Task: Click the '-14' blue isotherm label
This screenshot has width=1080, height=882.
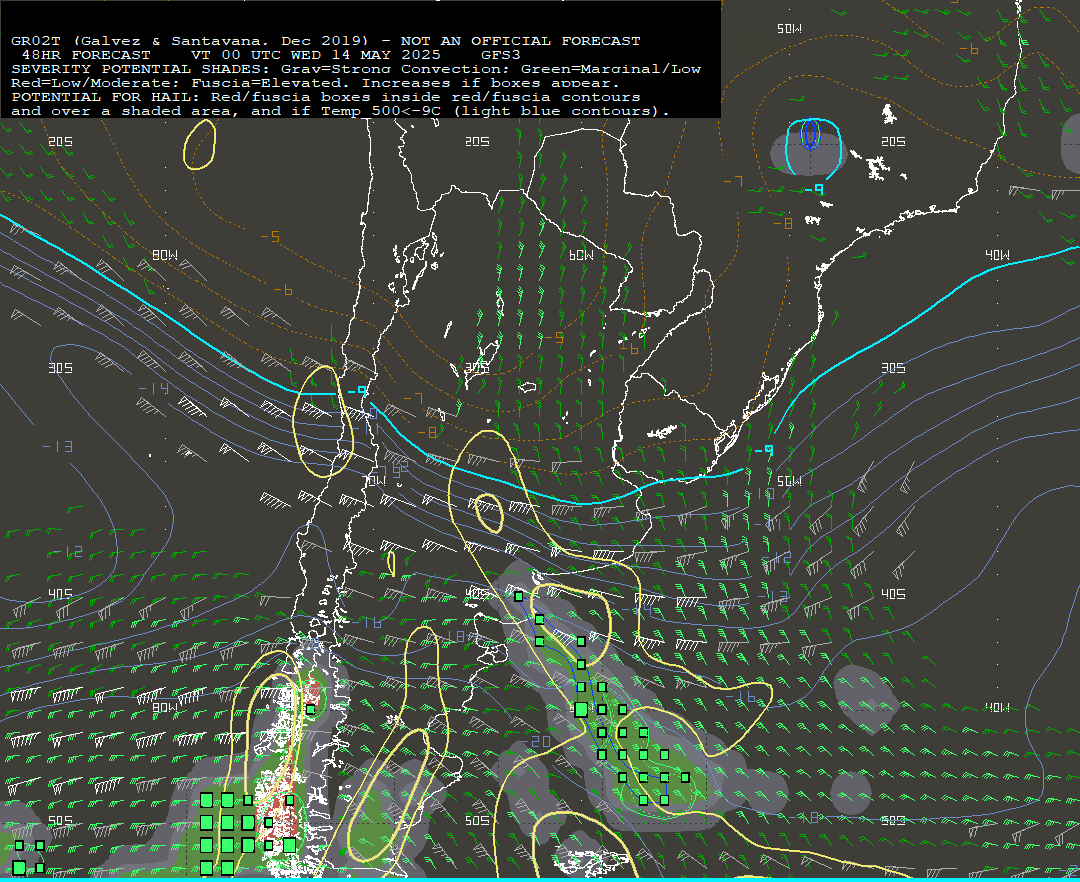Action: pyautogui.click(x=154, y=389)
